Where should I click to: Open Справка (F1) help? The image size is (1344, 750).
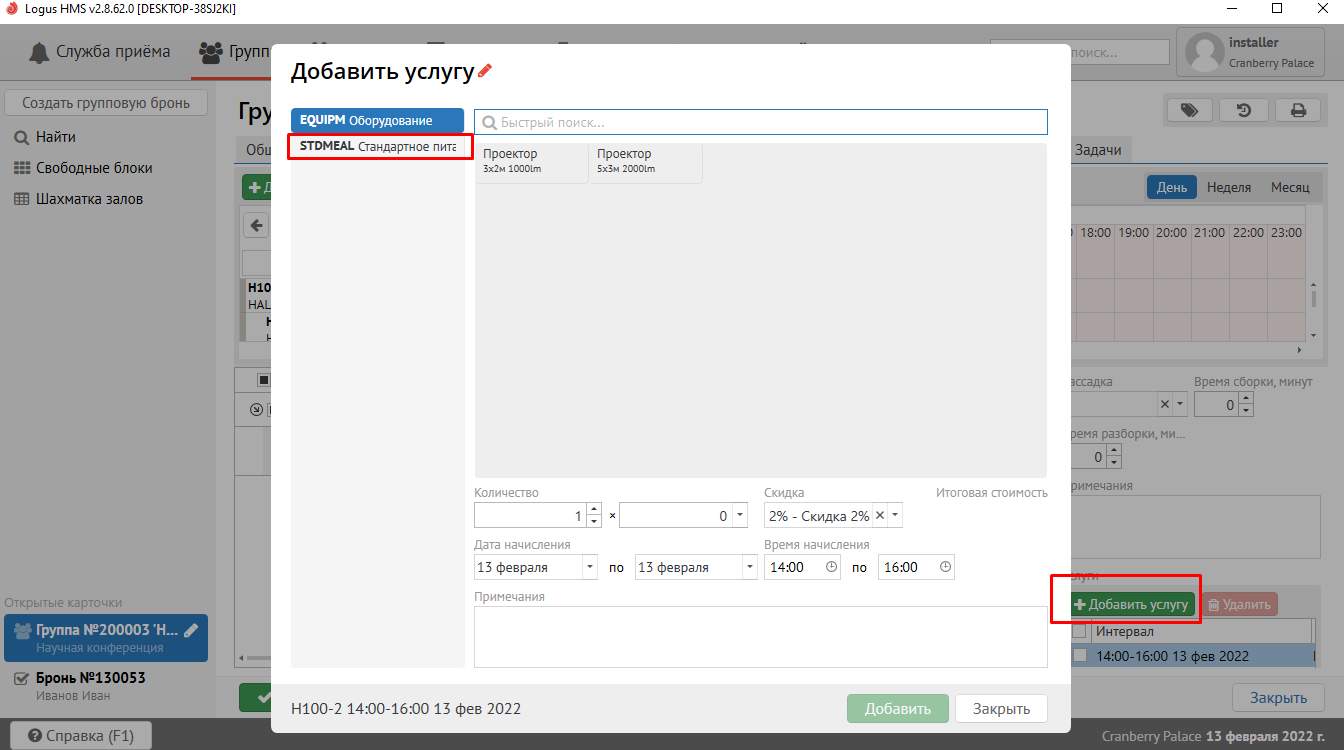(x=81, y=736)
